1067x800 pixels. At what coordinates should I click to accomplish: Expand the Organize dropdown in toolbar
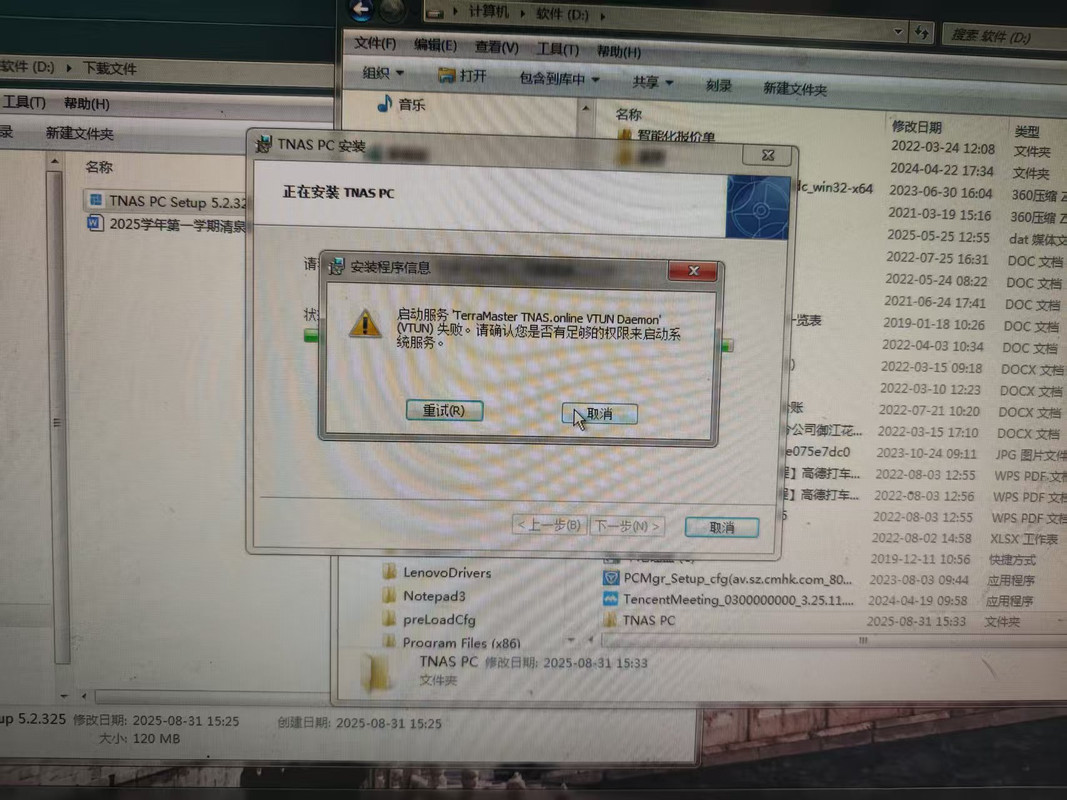point(383,73)
